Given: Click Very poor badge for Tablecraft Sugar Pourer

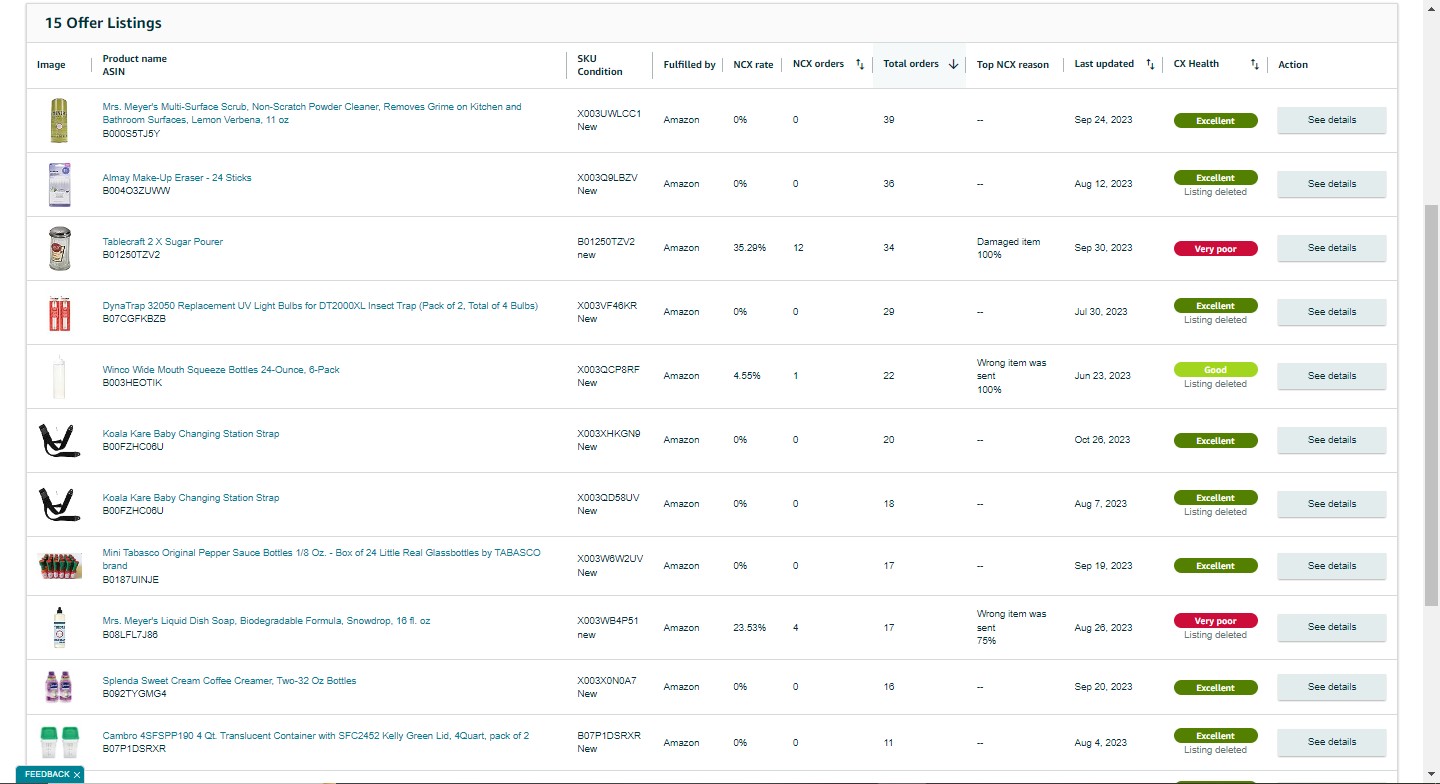Looking at the screenshot, I should (1216, 249).
